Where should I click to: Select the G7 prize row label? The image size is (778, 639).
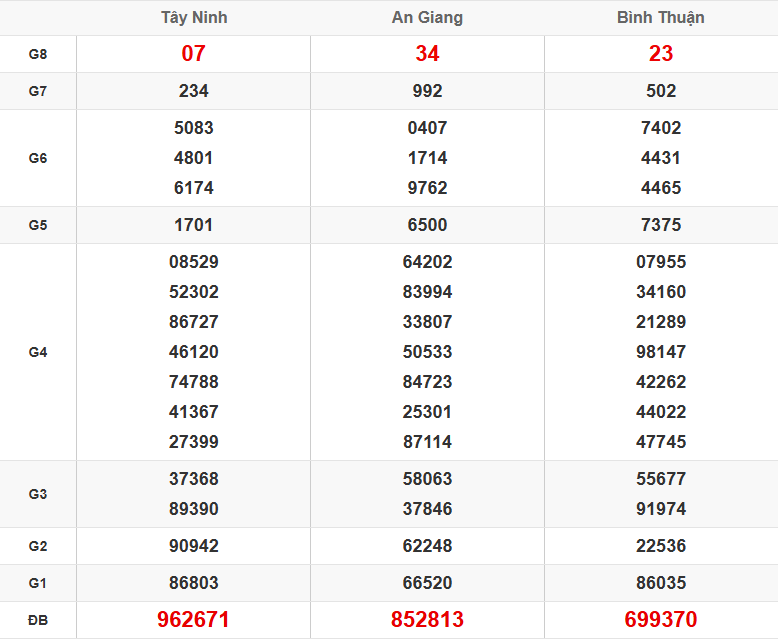[38, 91]
